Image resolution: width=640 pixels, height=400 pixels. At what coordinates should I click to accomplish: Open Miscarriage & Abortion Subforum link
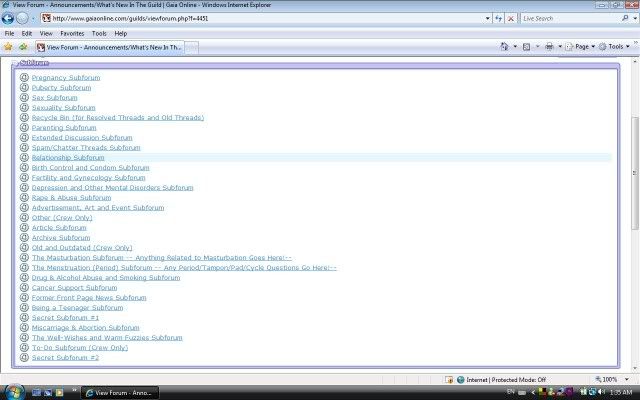tap(85, 328)
